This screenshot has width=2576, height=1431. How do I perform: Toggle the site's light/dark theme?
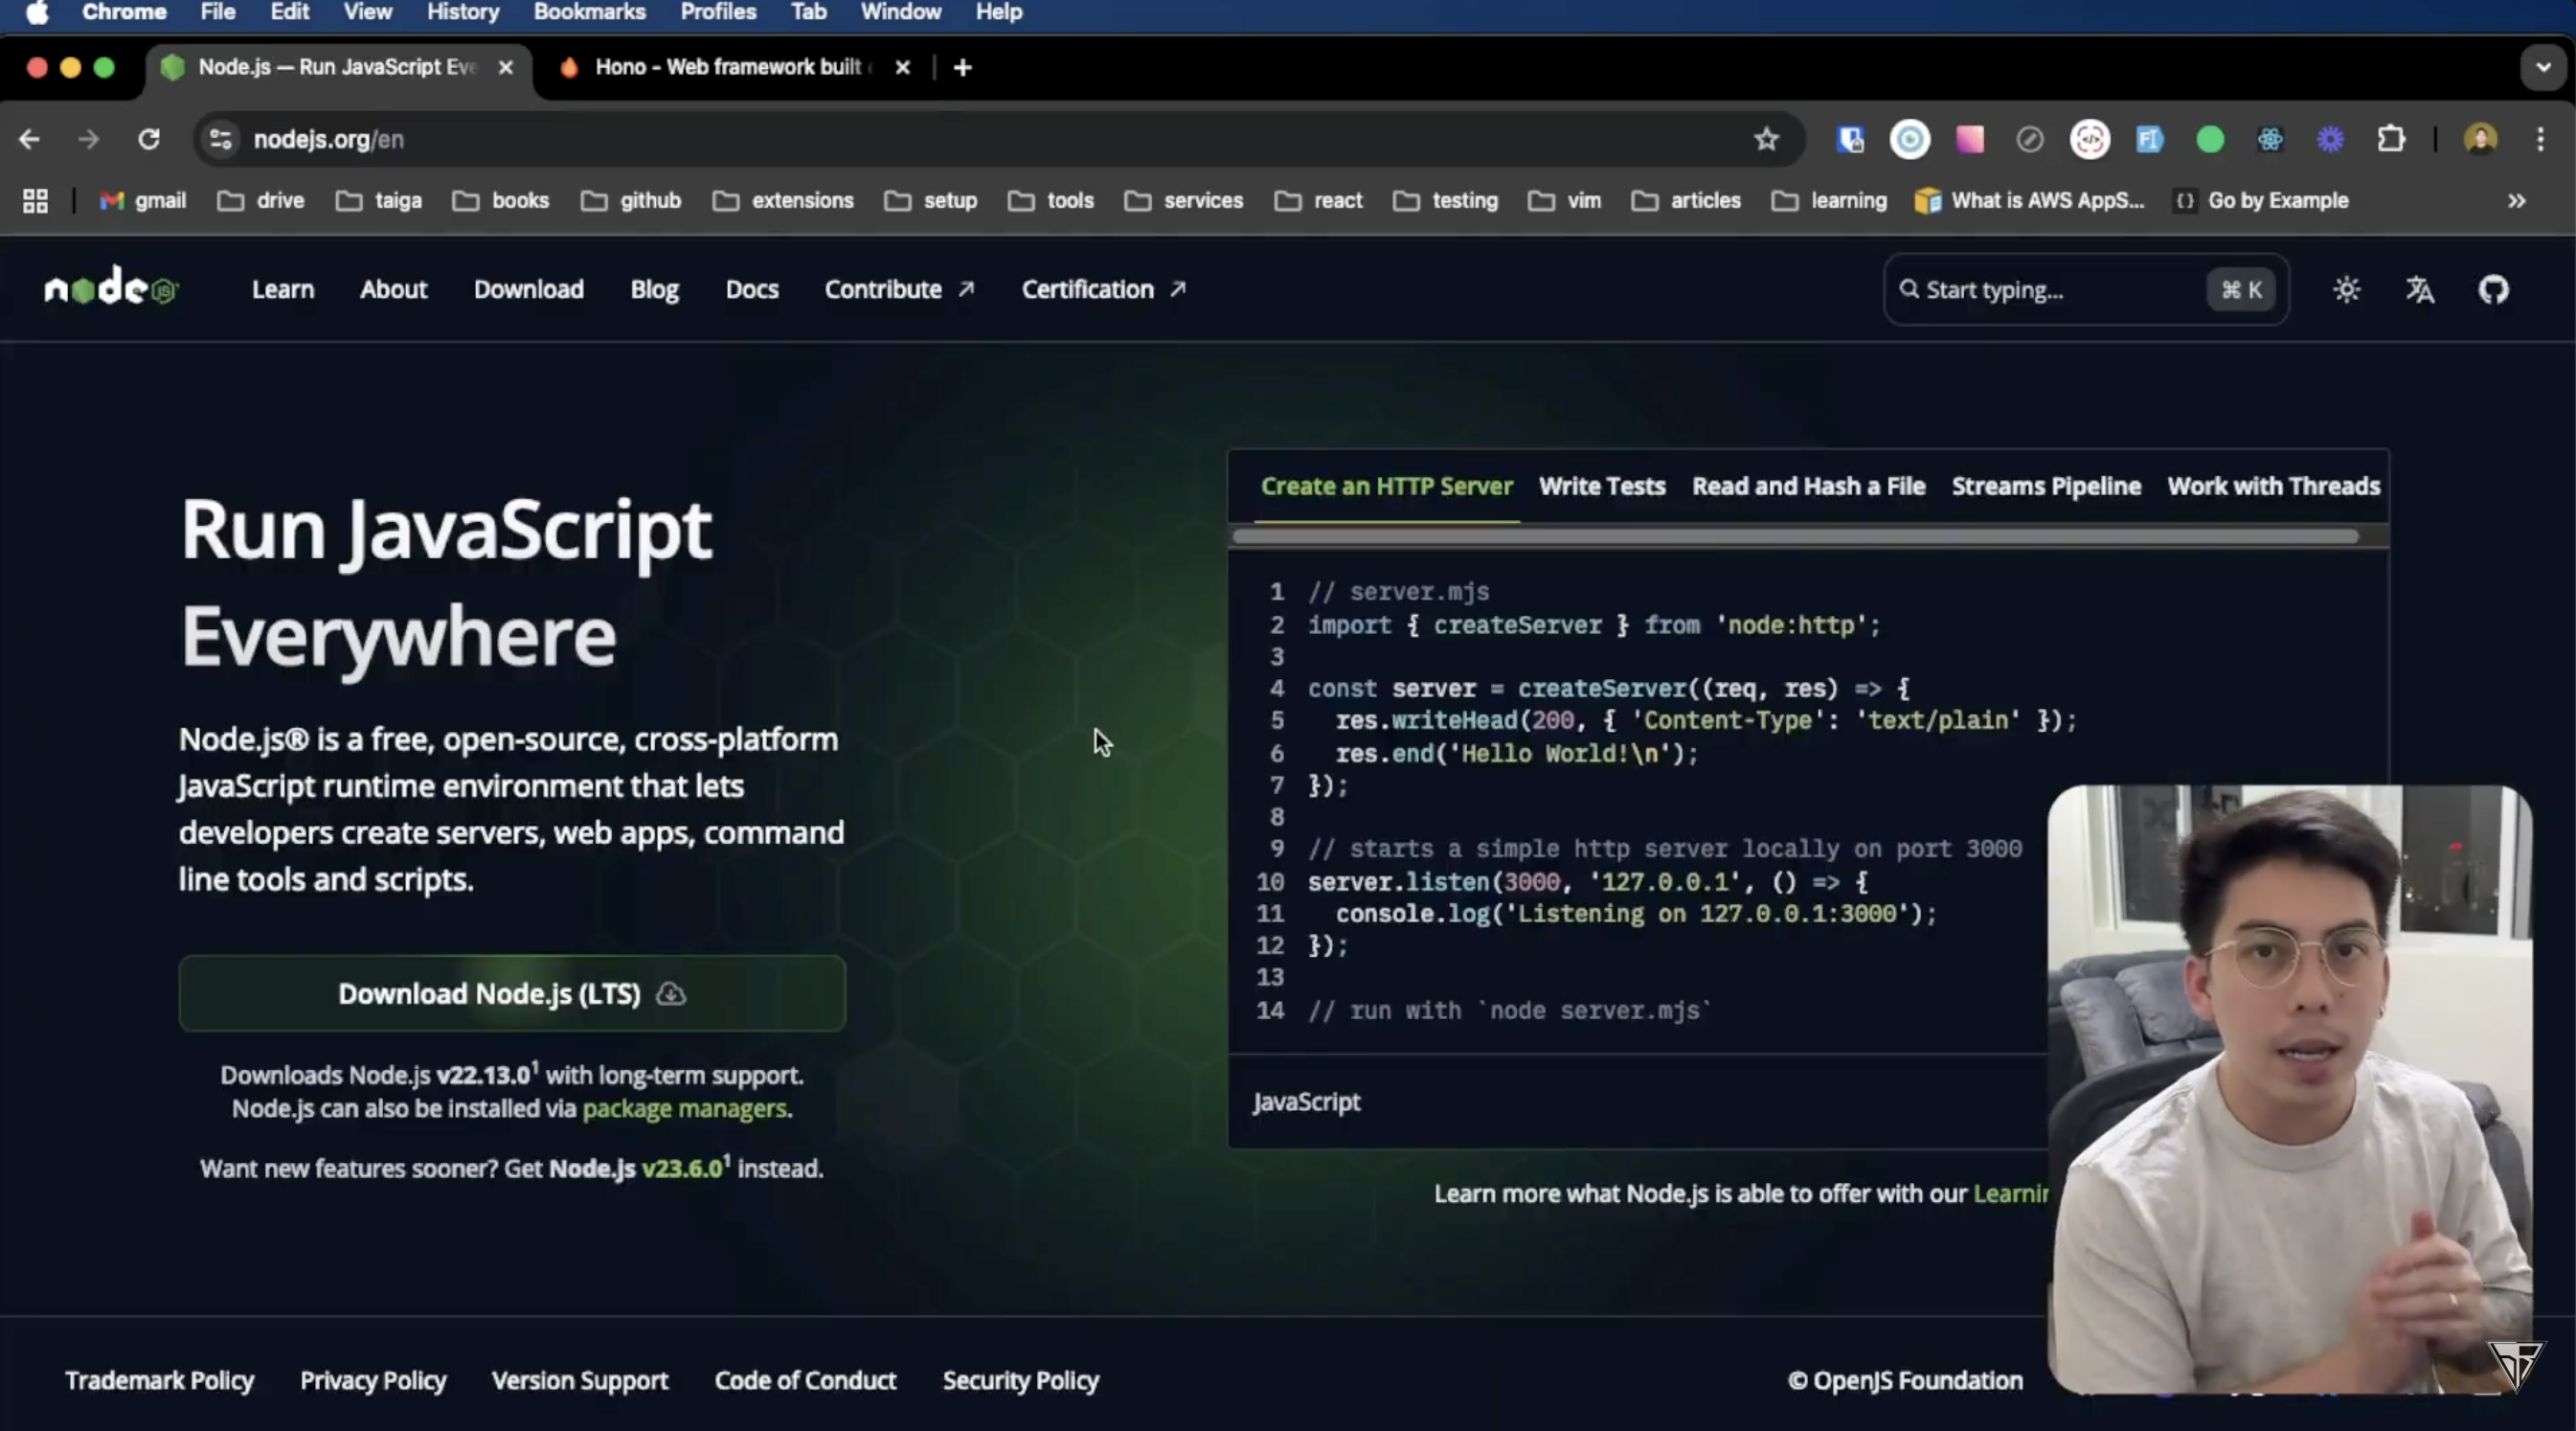(2346, 289)
